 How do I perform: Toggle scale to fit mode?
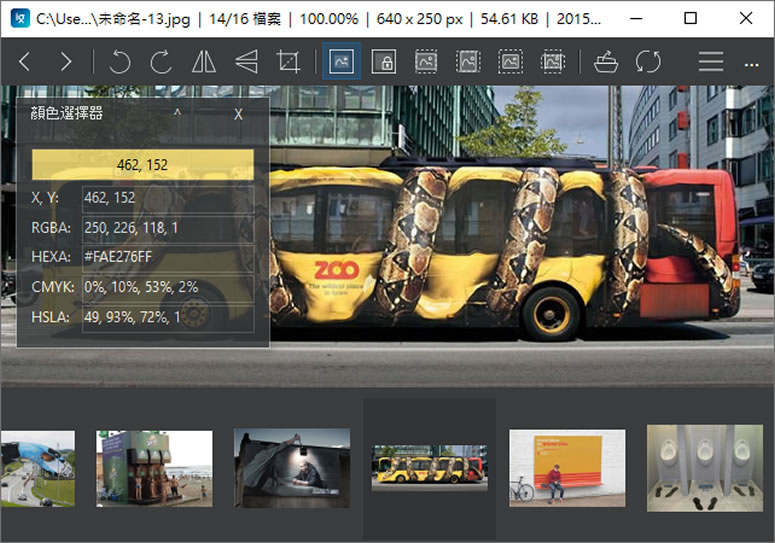point(510,62)
